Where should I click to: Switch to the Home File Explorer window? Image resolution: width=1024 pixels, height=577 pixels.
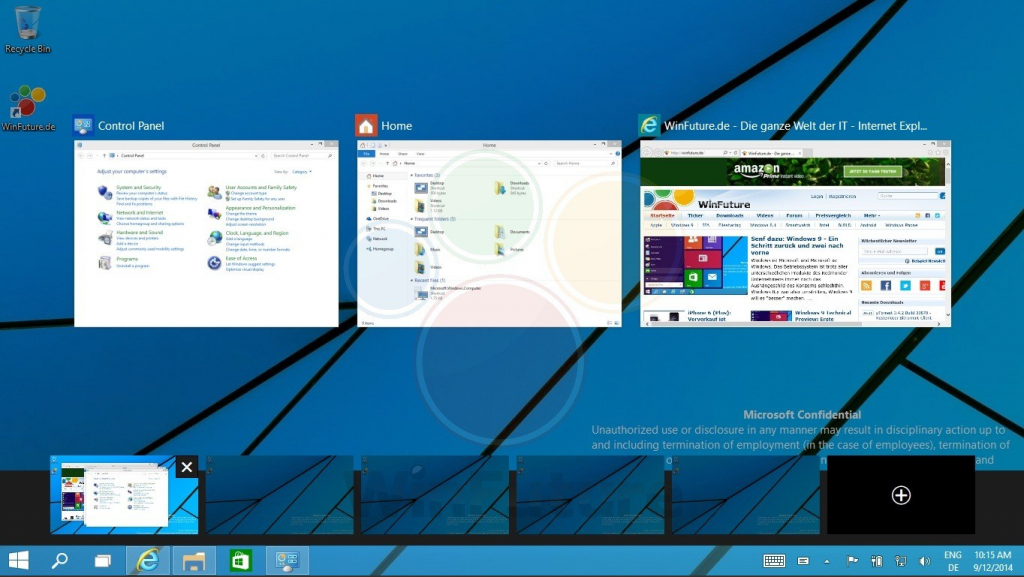(489, 233)
